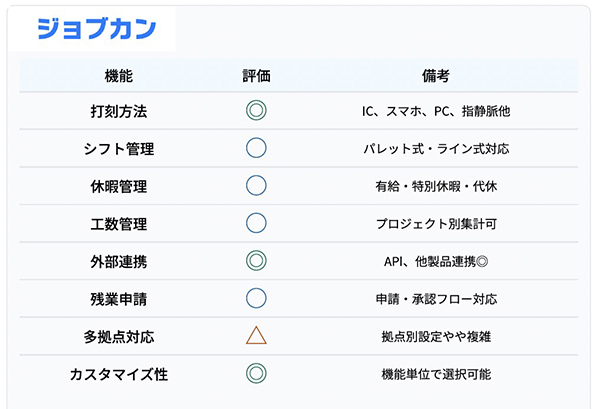Click the circle rating icon for 残業申請

coord(256,298)
